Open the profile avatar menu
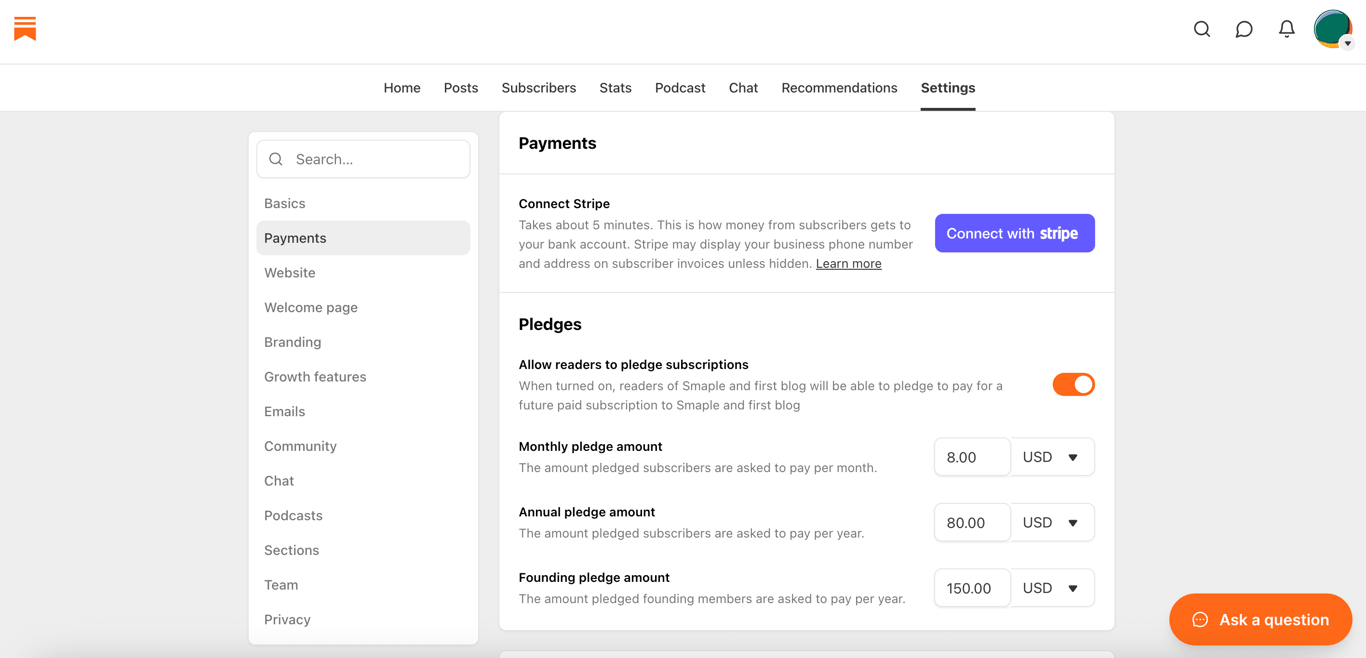Image resolution: width=1366 pixels, height=658 pixels. [1333, 29]
